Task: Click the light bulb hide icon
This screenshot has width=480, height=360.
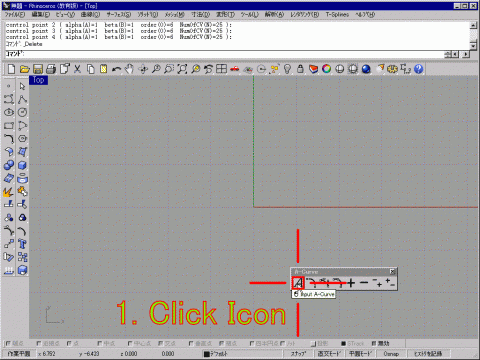Action: pos(287,69)
